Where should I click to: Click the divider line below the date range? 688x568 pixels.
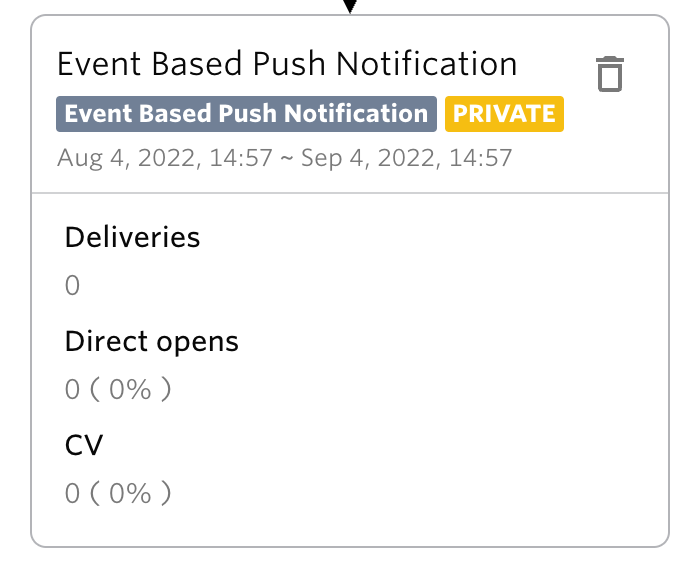350,193
